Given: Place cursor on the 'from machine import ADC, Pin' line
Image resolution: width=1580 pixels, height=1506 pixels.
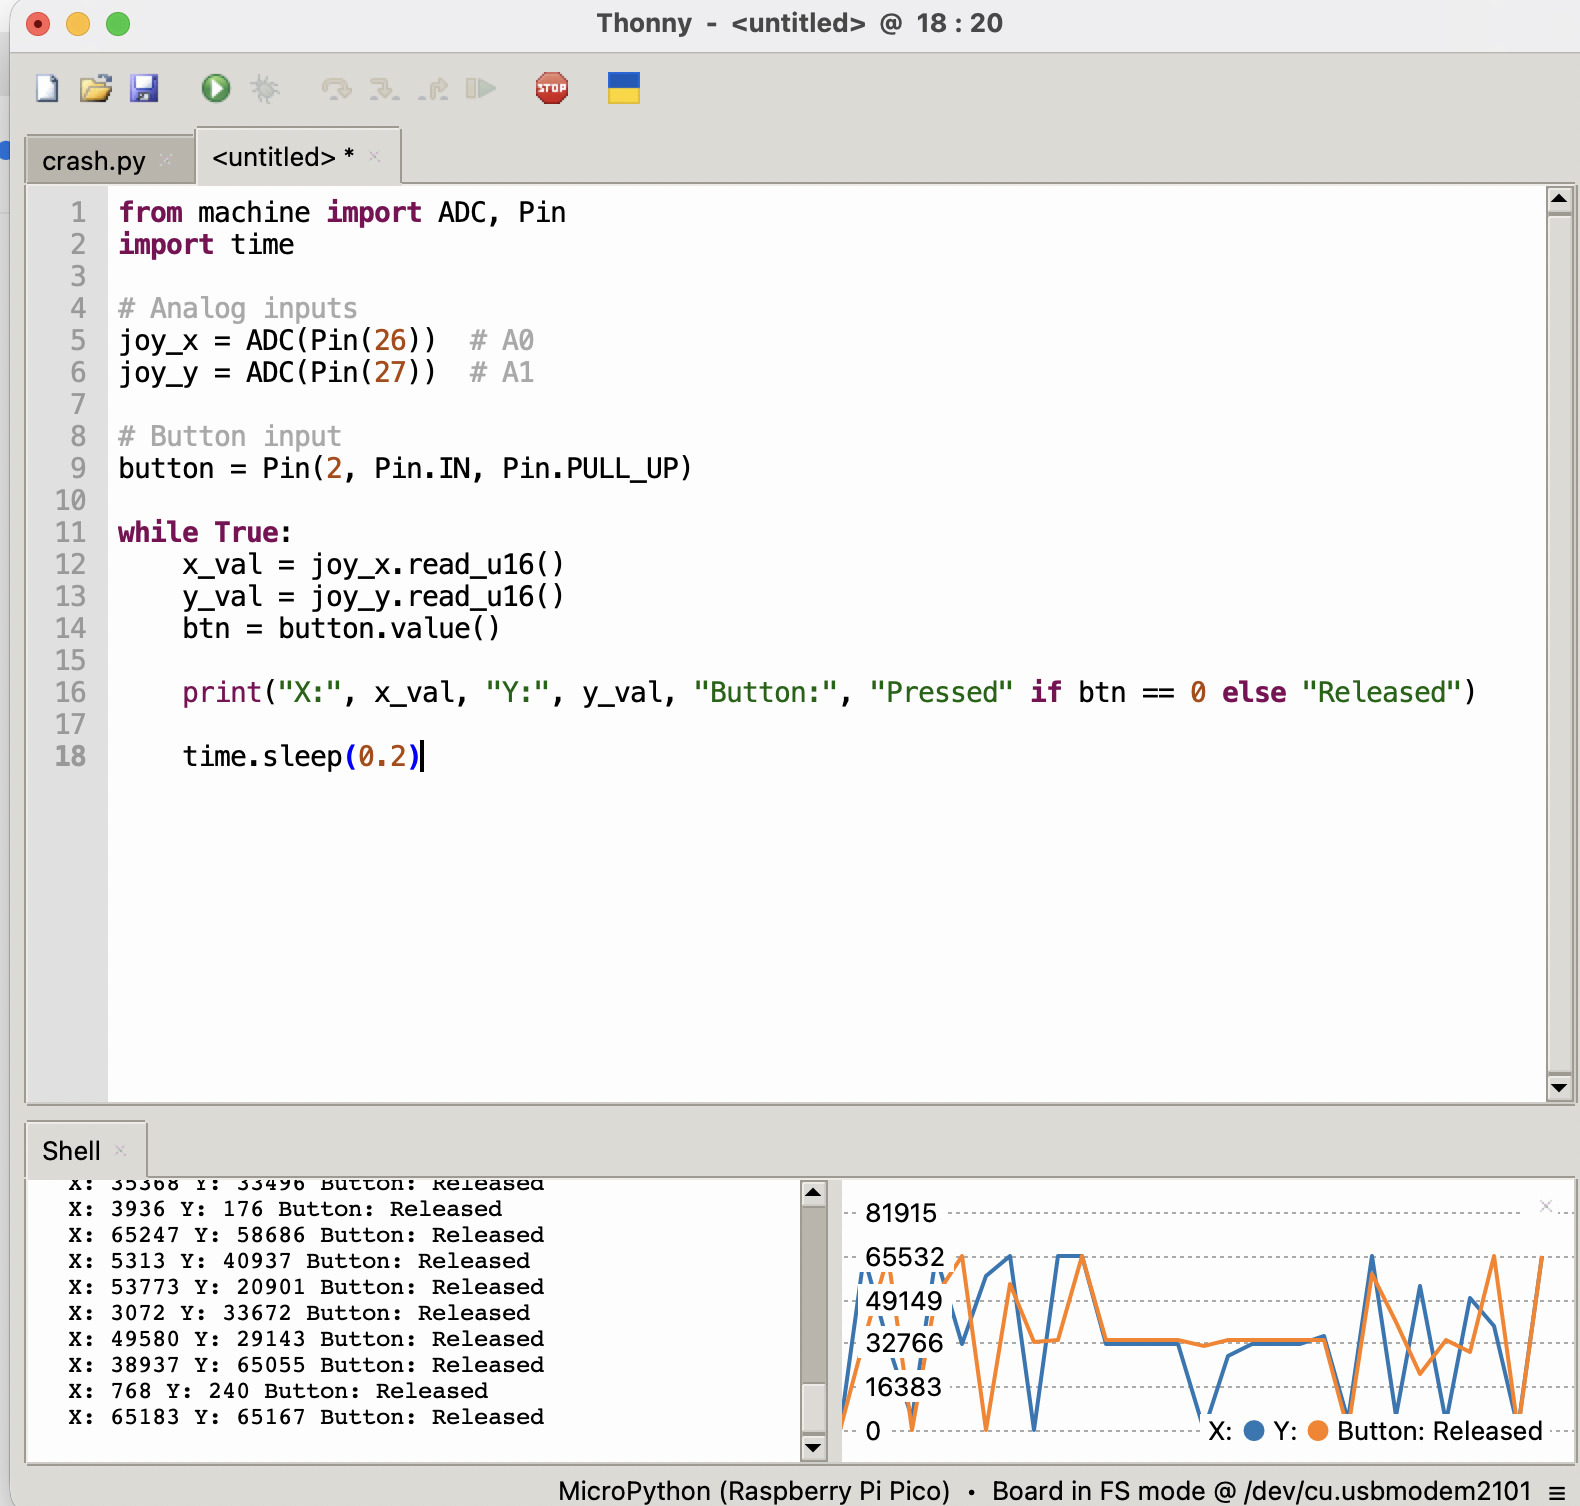Looking at the screenshot, I should [342, 212].
